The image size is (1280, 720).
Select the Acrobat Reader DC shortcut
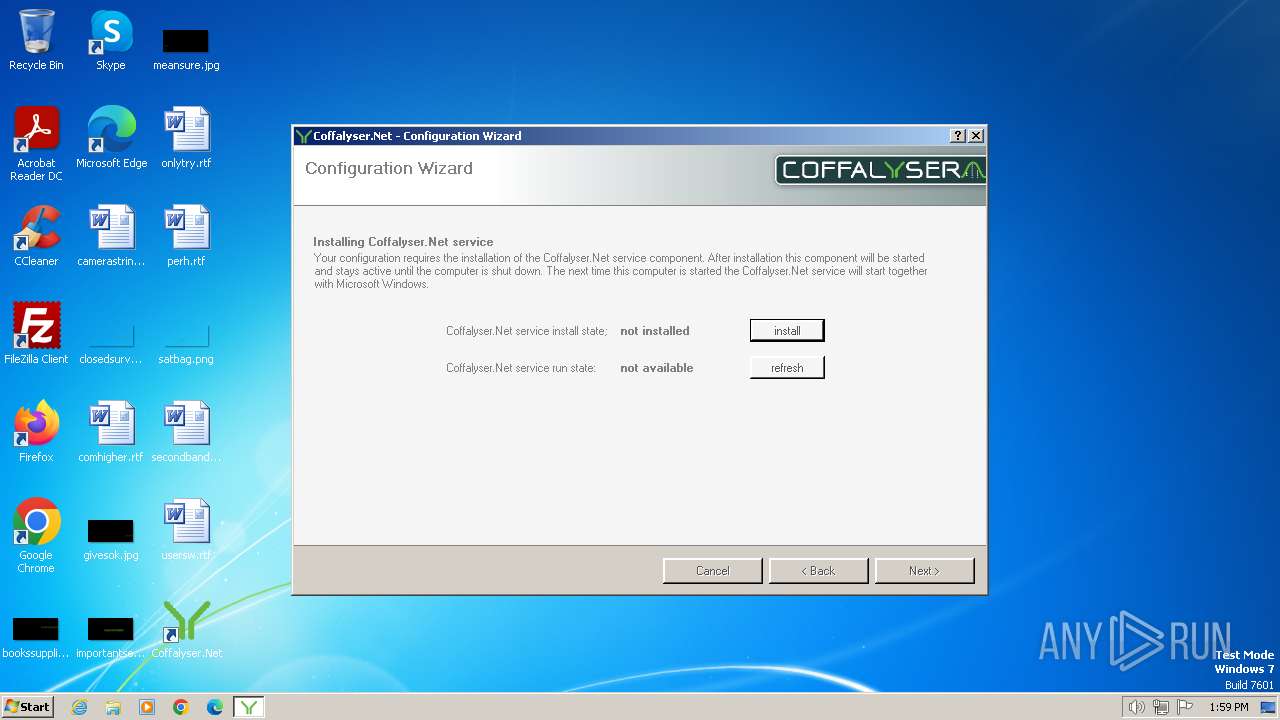pos(36,144)
